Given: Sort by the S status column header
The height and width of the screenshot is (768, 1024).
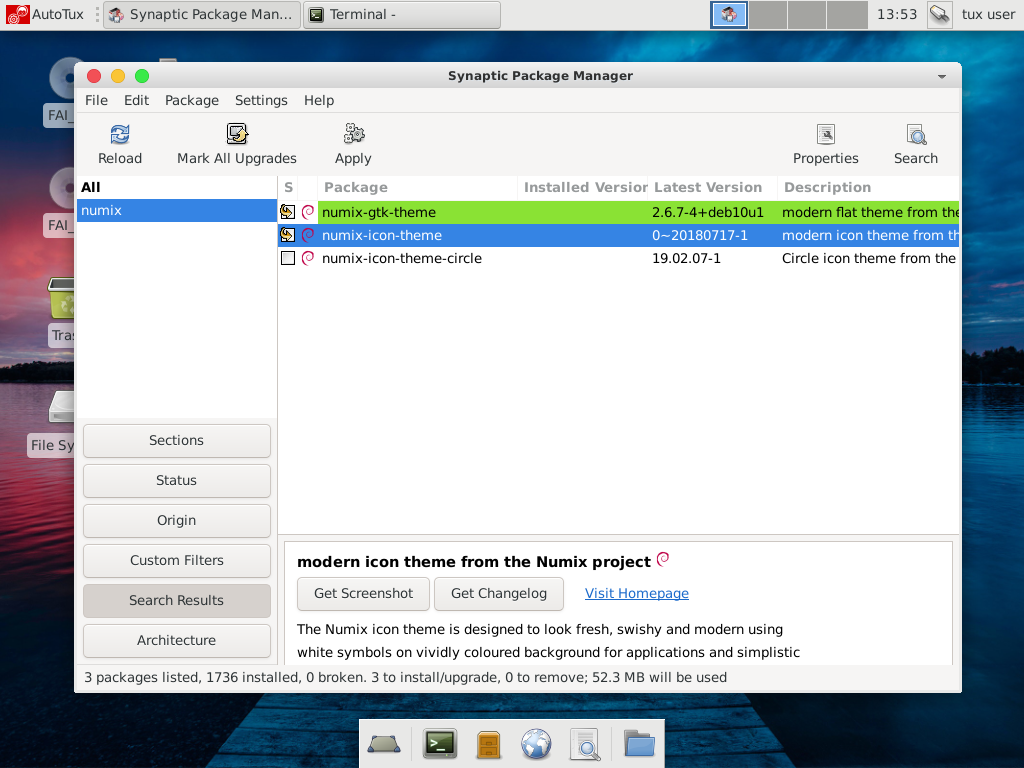Looking at the screenshot, I should point(288,187).
